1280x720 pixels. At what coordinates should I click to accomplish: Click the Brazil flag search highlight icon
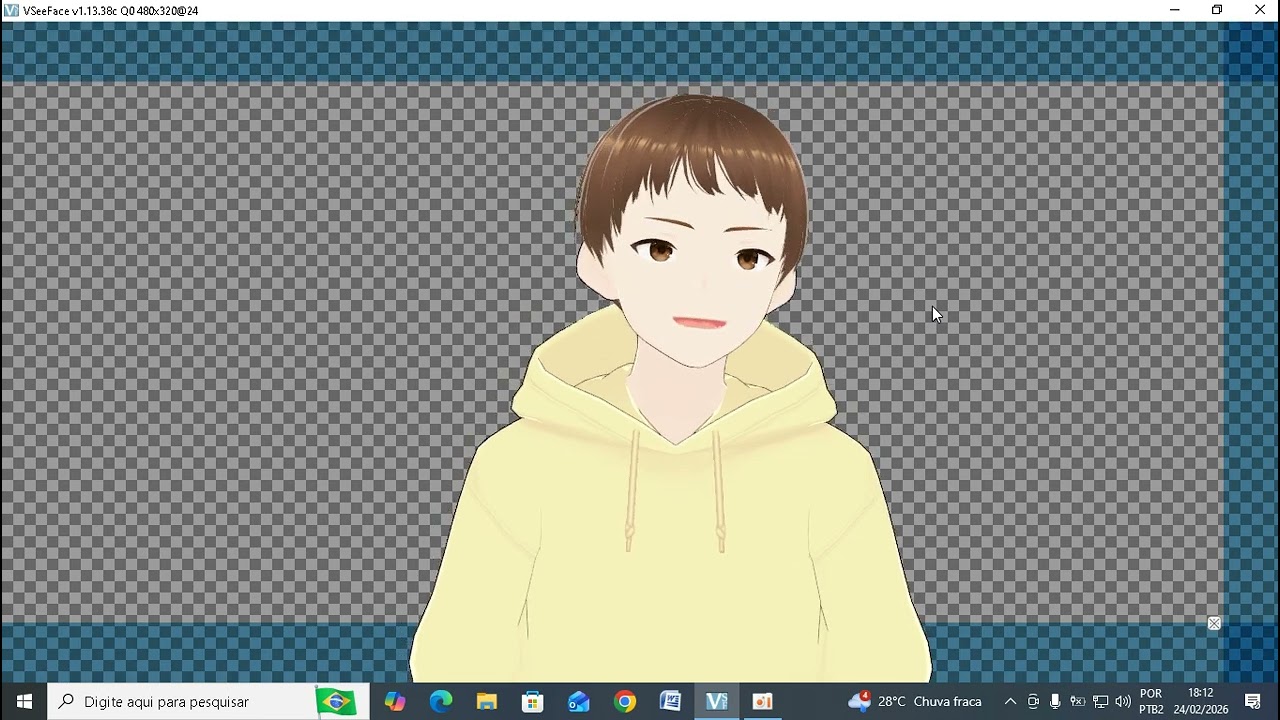(x=336, y=702)
